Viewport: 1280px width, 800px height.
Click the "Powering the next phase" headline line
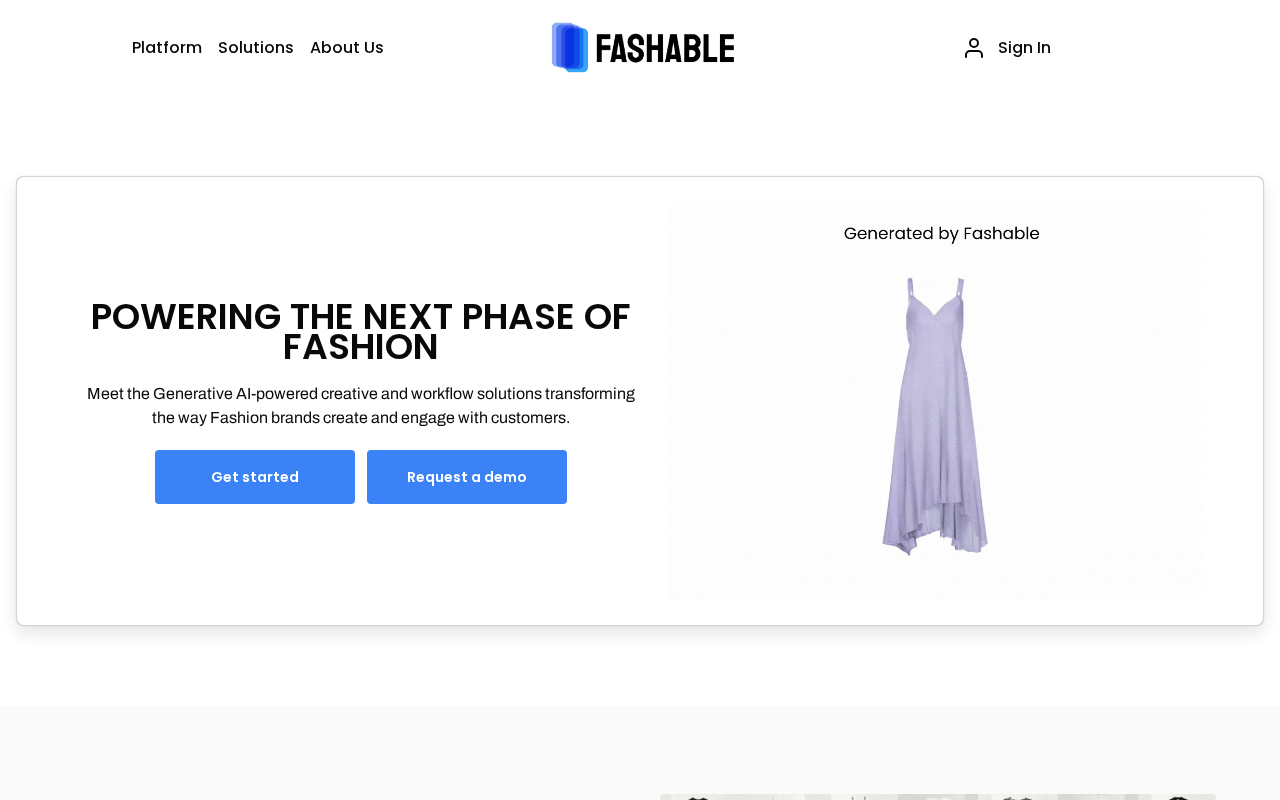click(x=360, y=317)
